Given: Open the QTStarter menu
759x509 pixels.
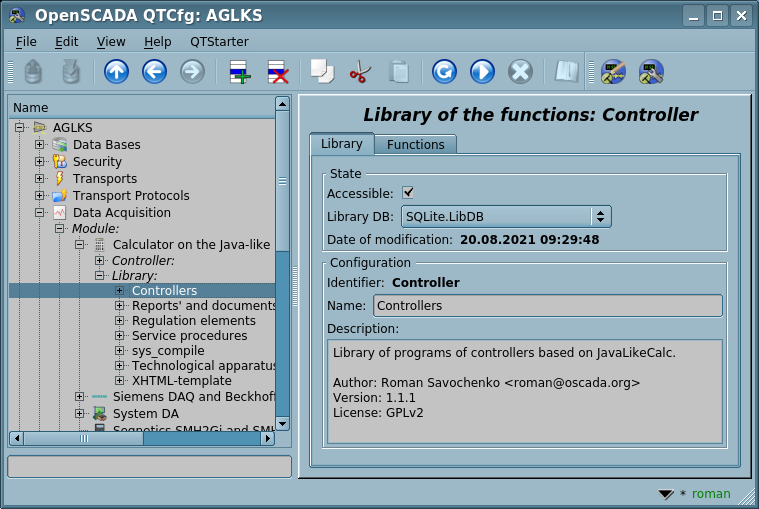Looking at the screenshot, I should coord(219,42).
